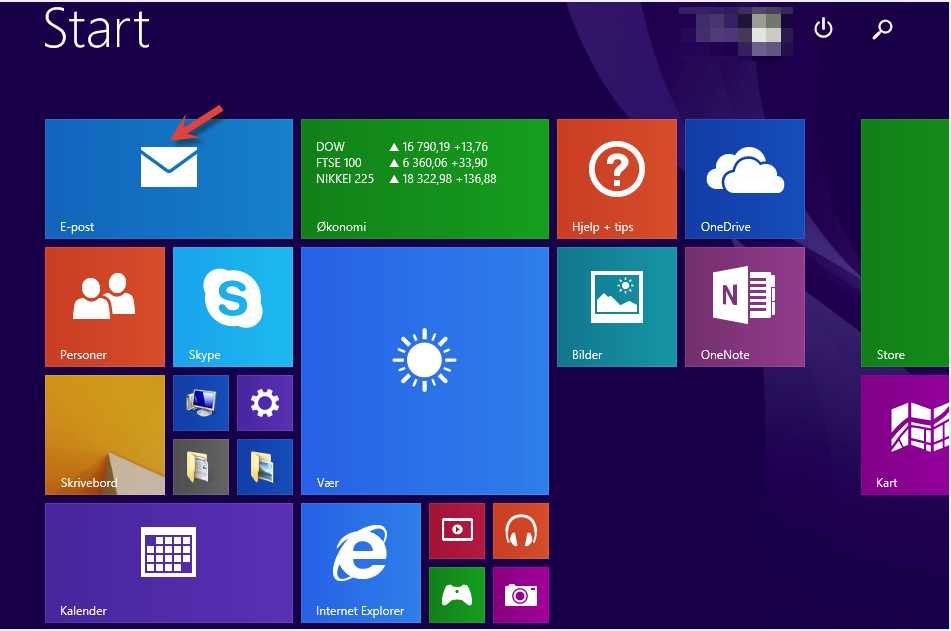Screen dimensions: 951x631
Task: Open the Kalender calendar tile
Action: click(x=169, y=563)
